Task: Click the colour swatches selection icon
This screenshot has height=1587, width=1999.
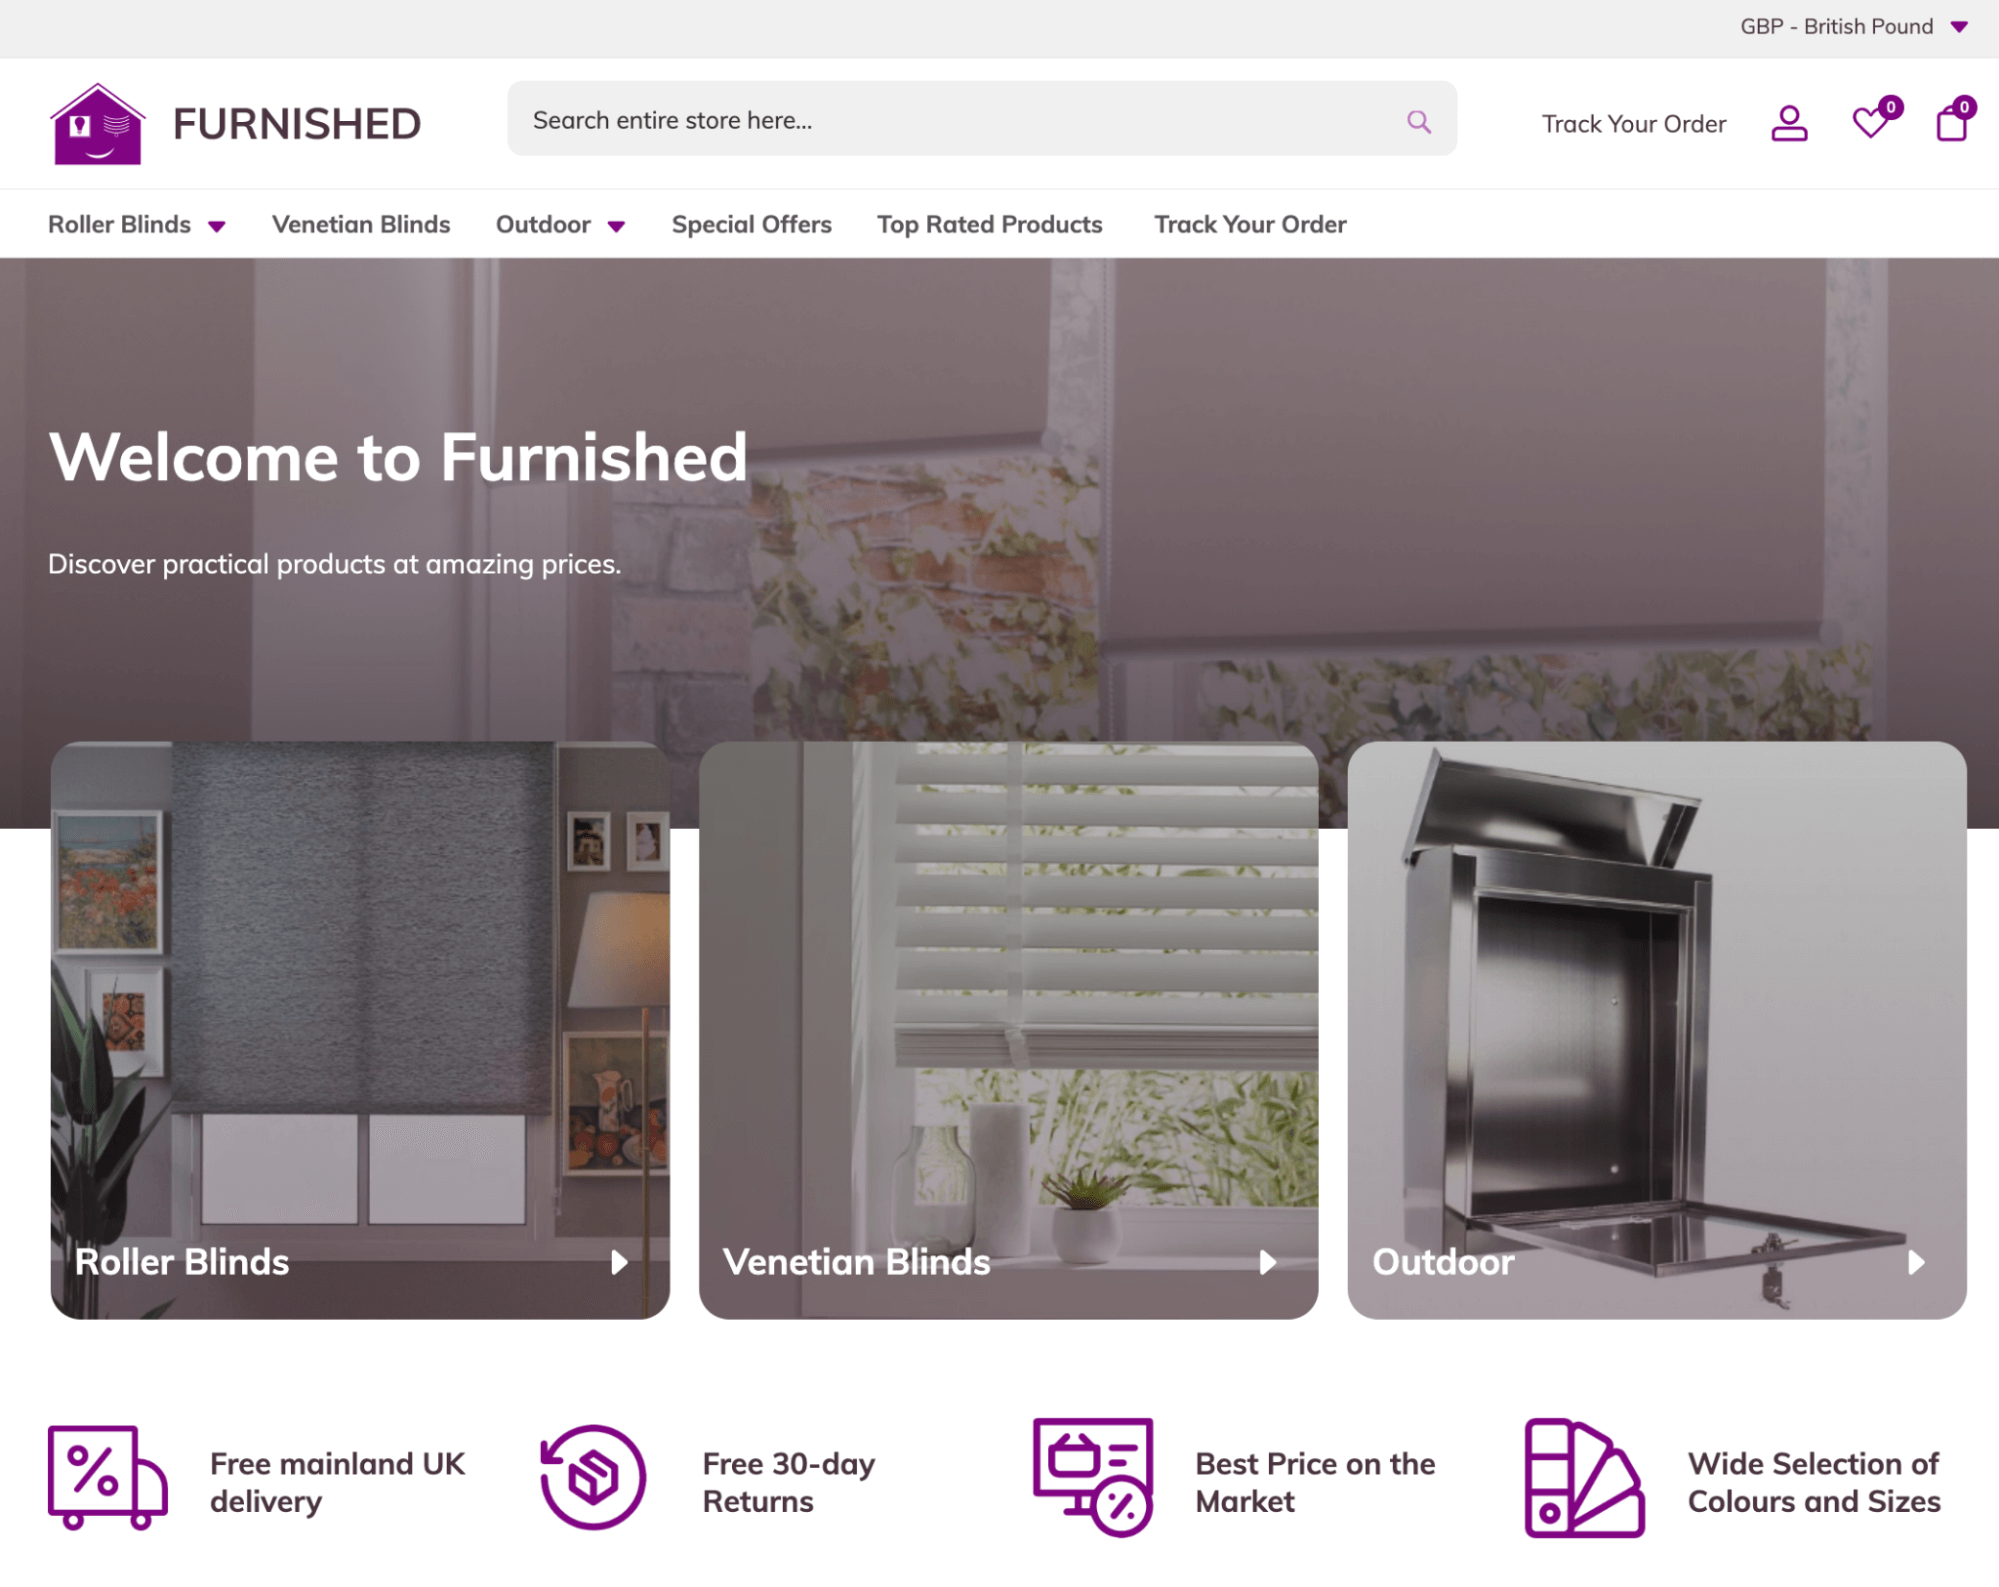Action: point(1584,1477)
